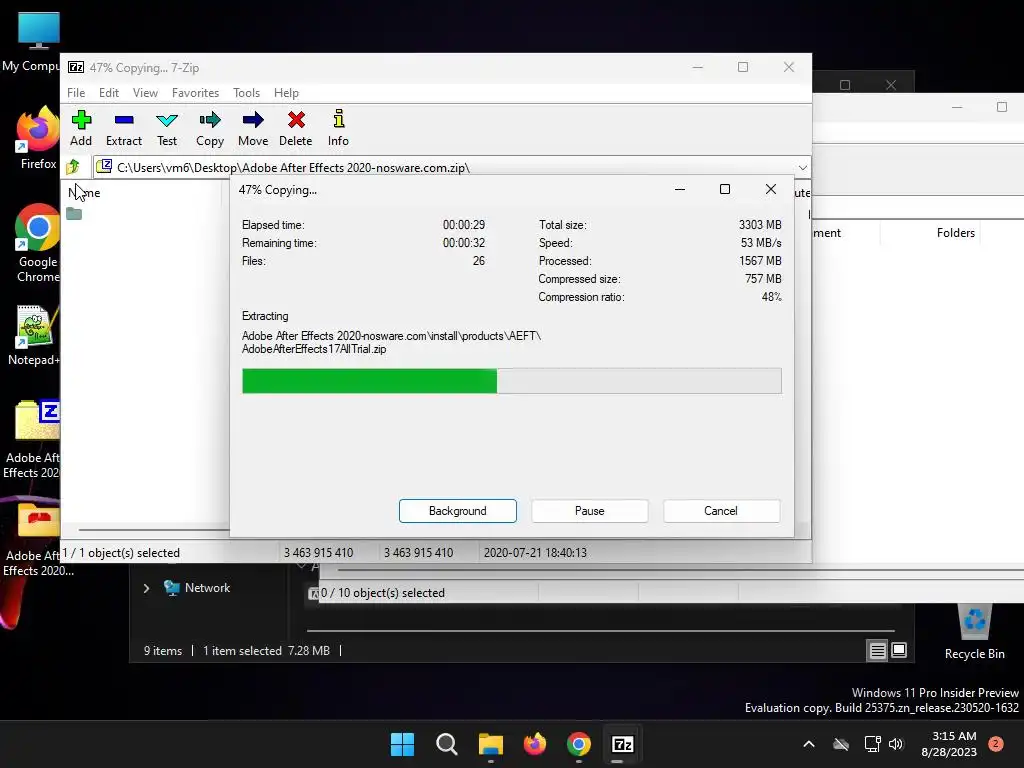Viewport: 1024px width, 768px height.
Task: Open Firefox from taskbar
Action: click(x=535, y=744)
